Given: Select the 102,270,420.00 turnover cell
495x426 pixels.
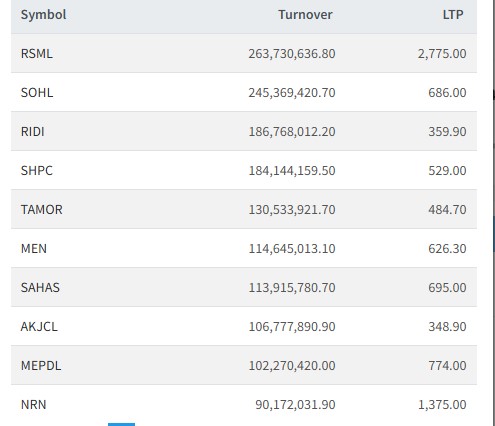Looking at the screenshot, I should [292, 366].
